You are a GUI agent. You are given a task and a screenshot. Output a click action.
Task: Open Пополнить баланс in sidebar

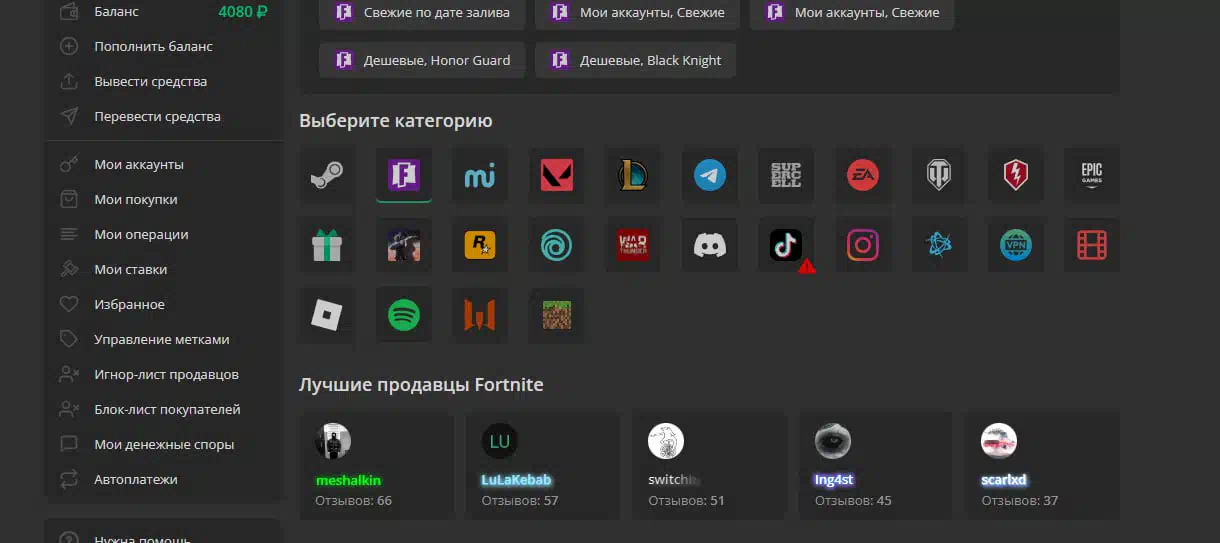164,46
